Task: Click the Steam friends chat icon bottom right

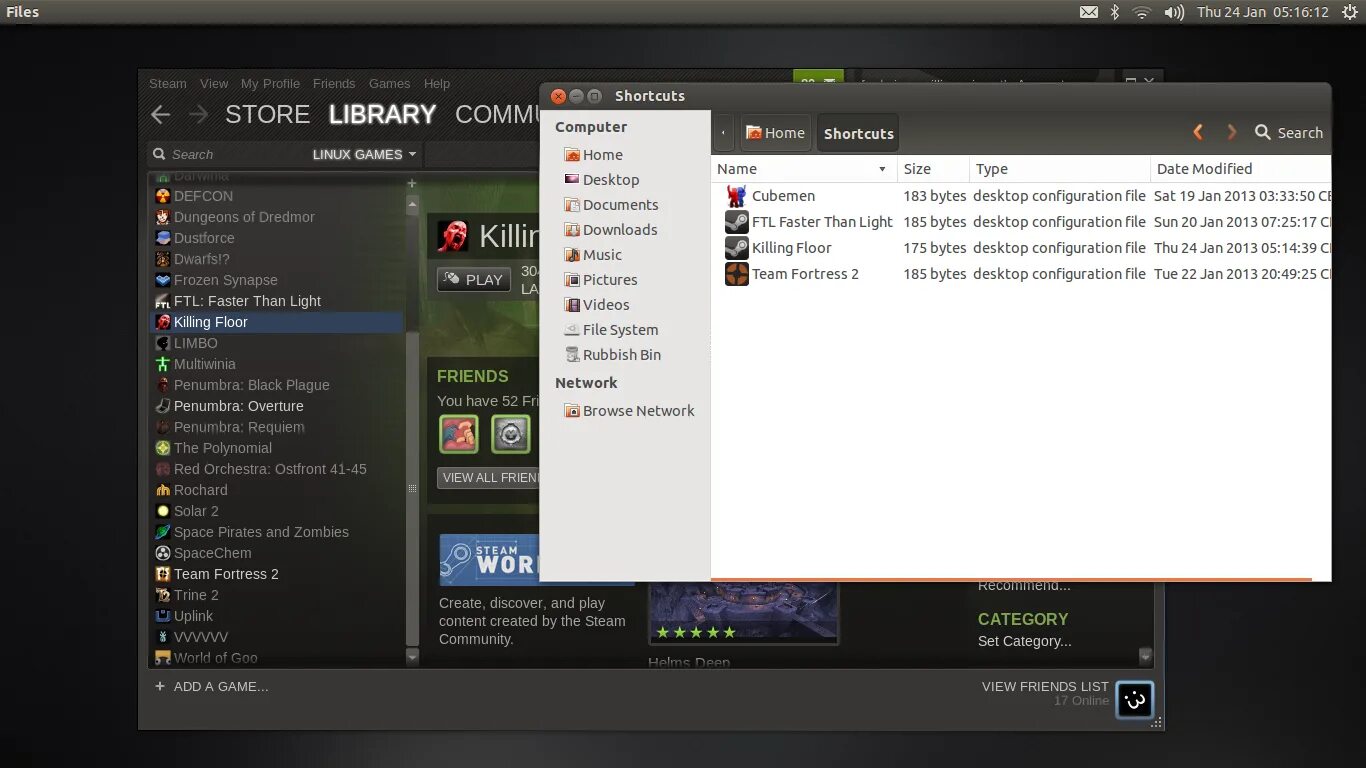Action: pos(1135,700)
